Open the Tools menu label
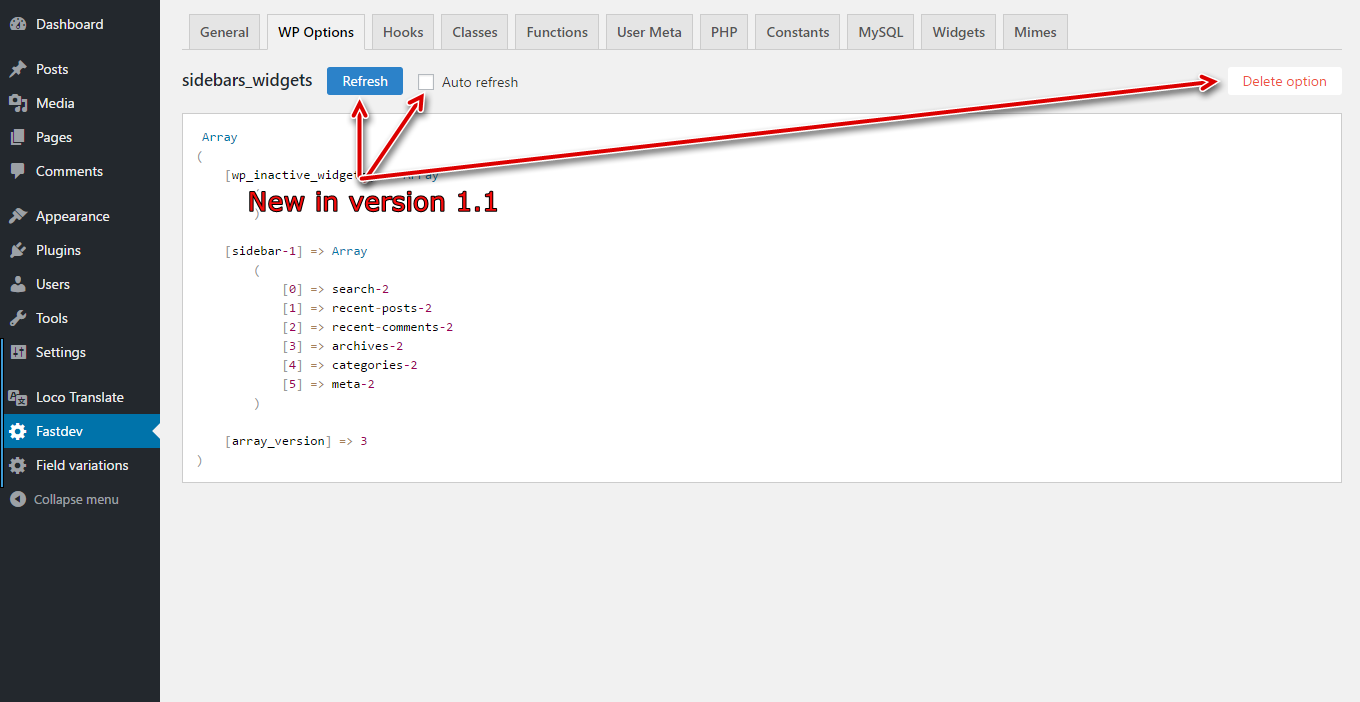 (x=52, y=318)
